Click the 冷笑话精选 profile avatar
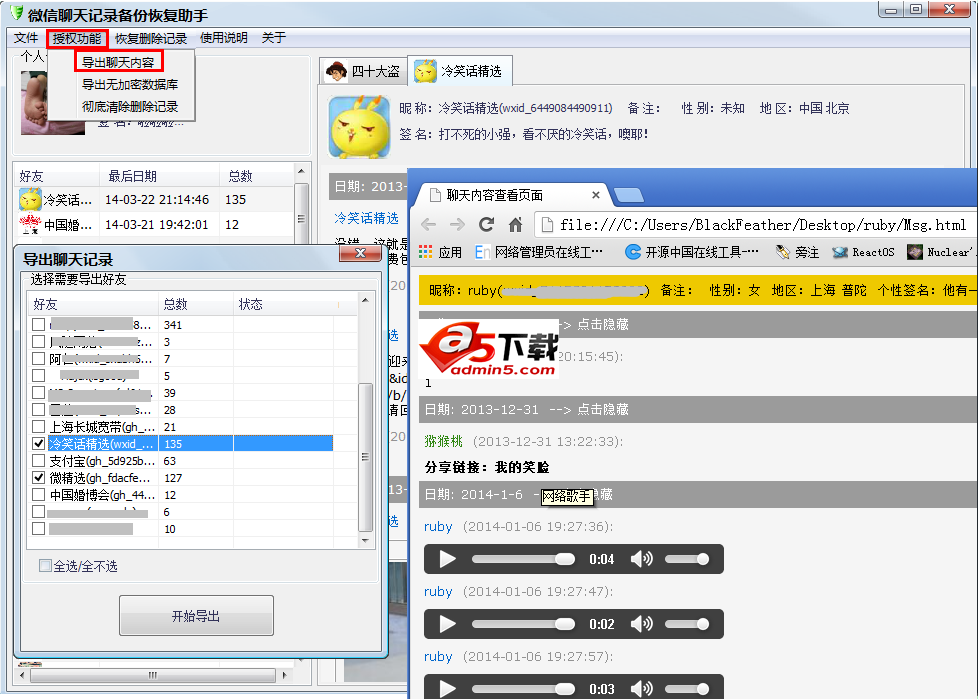The image size is (978, 699). click(x=359, y=126)
